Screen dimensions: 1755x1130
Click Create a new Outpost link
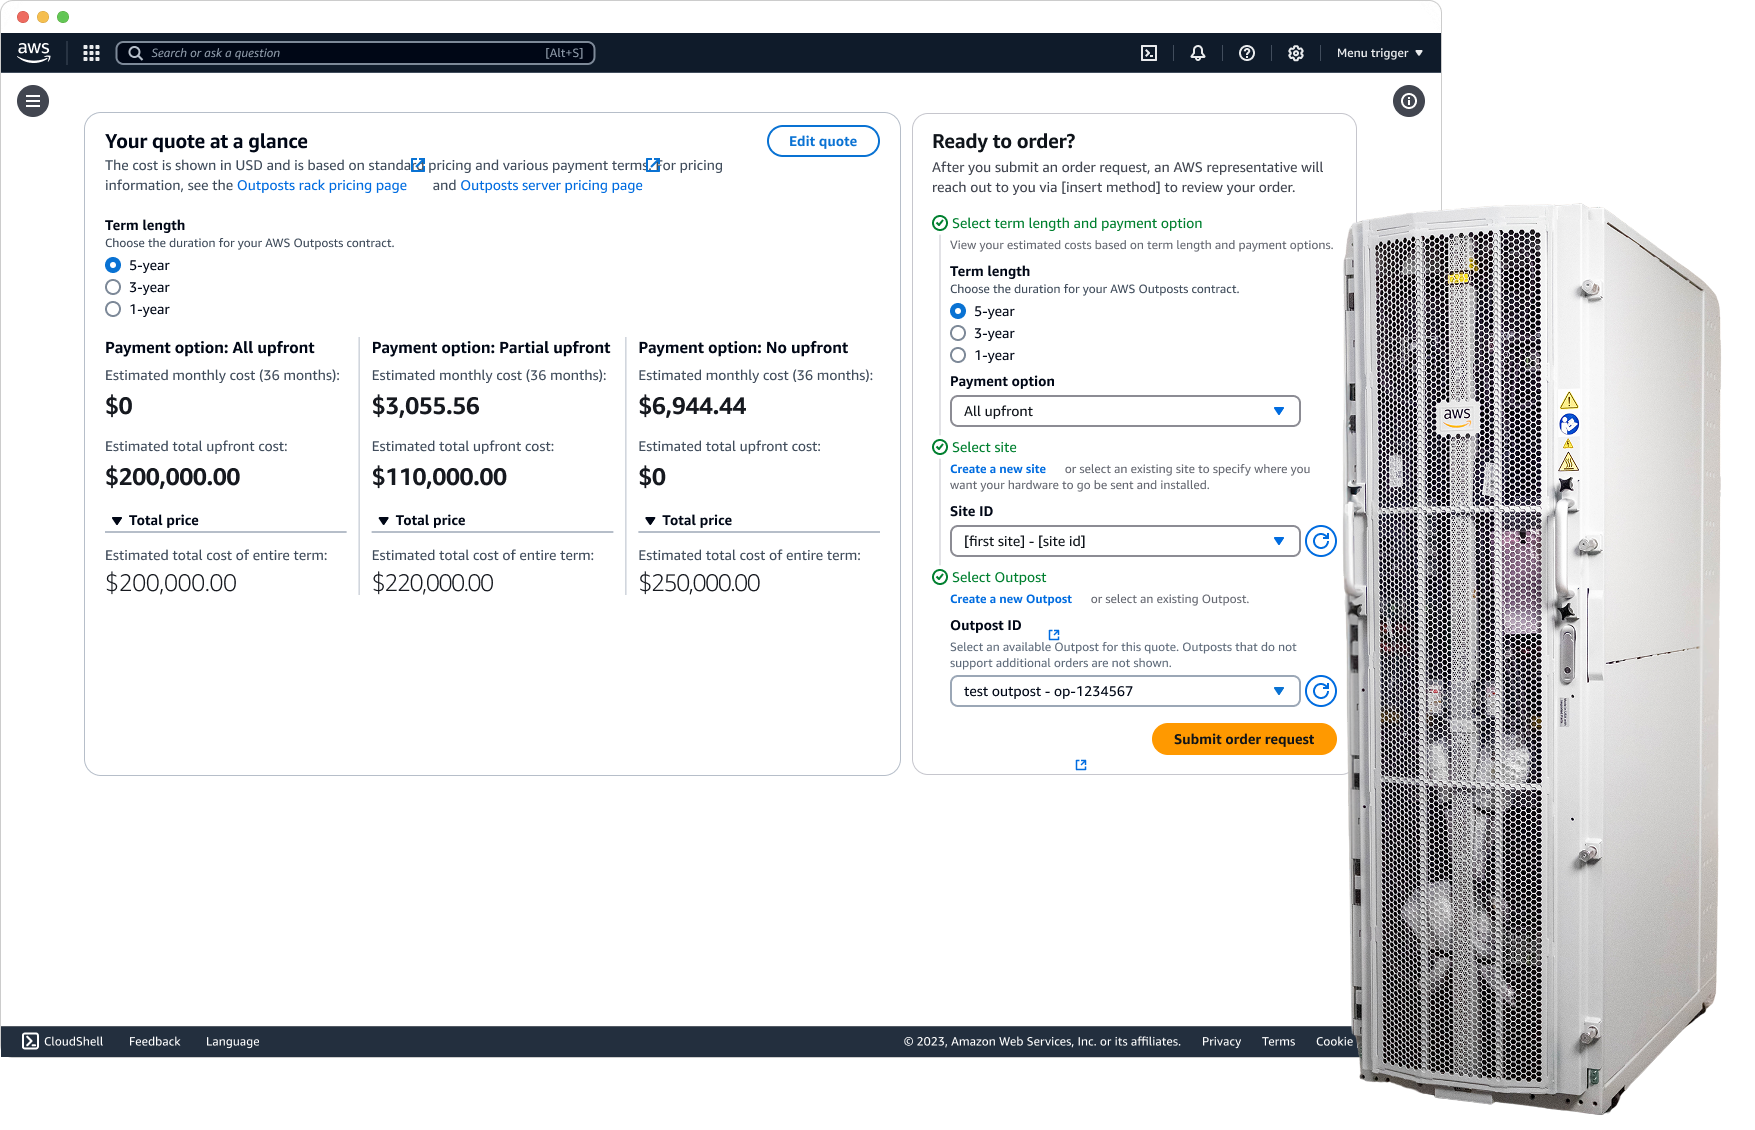pyautogui.click(x=1011, y=599)
